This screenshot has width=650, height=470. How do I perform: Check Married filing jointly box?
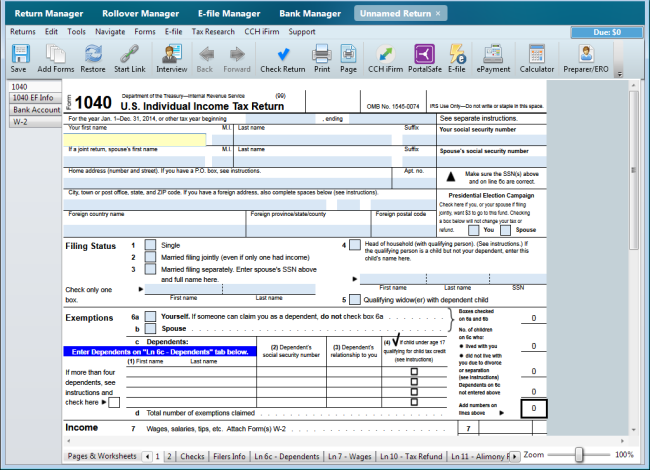pyautogui.click(x=150, y=257)
